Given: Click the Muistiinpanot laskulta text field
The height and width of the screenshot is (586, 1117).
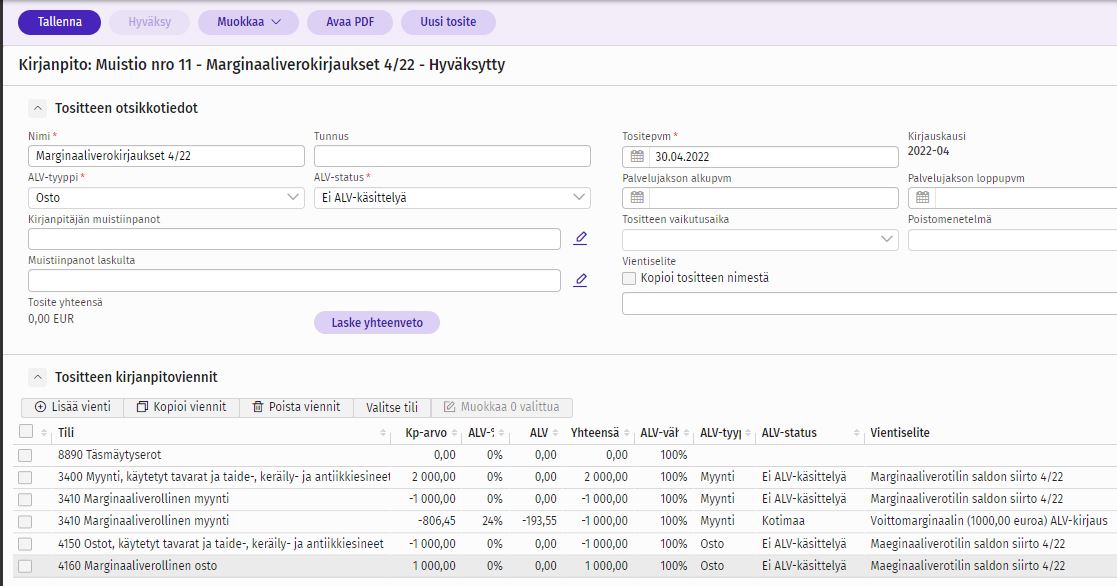Looking at the screenshot, I should [x=294, y=281].
